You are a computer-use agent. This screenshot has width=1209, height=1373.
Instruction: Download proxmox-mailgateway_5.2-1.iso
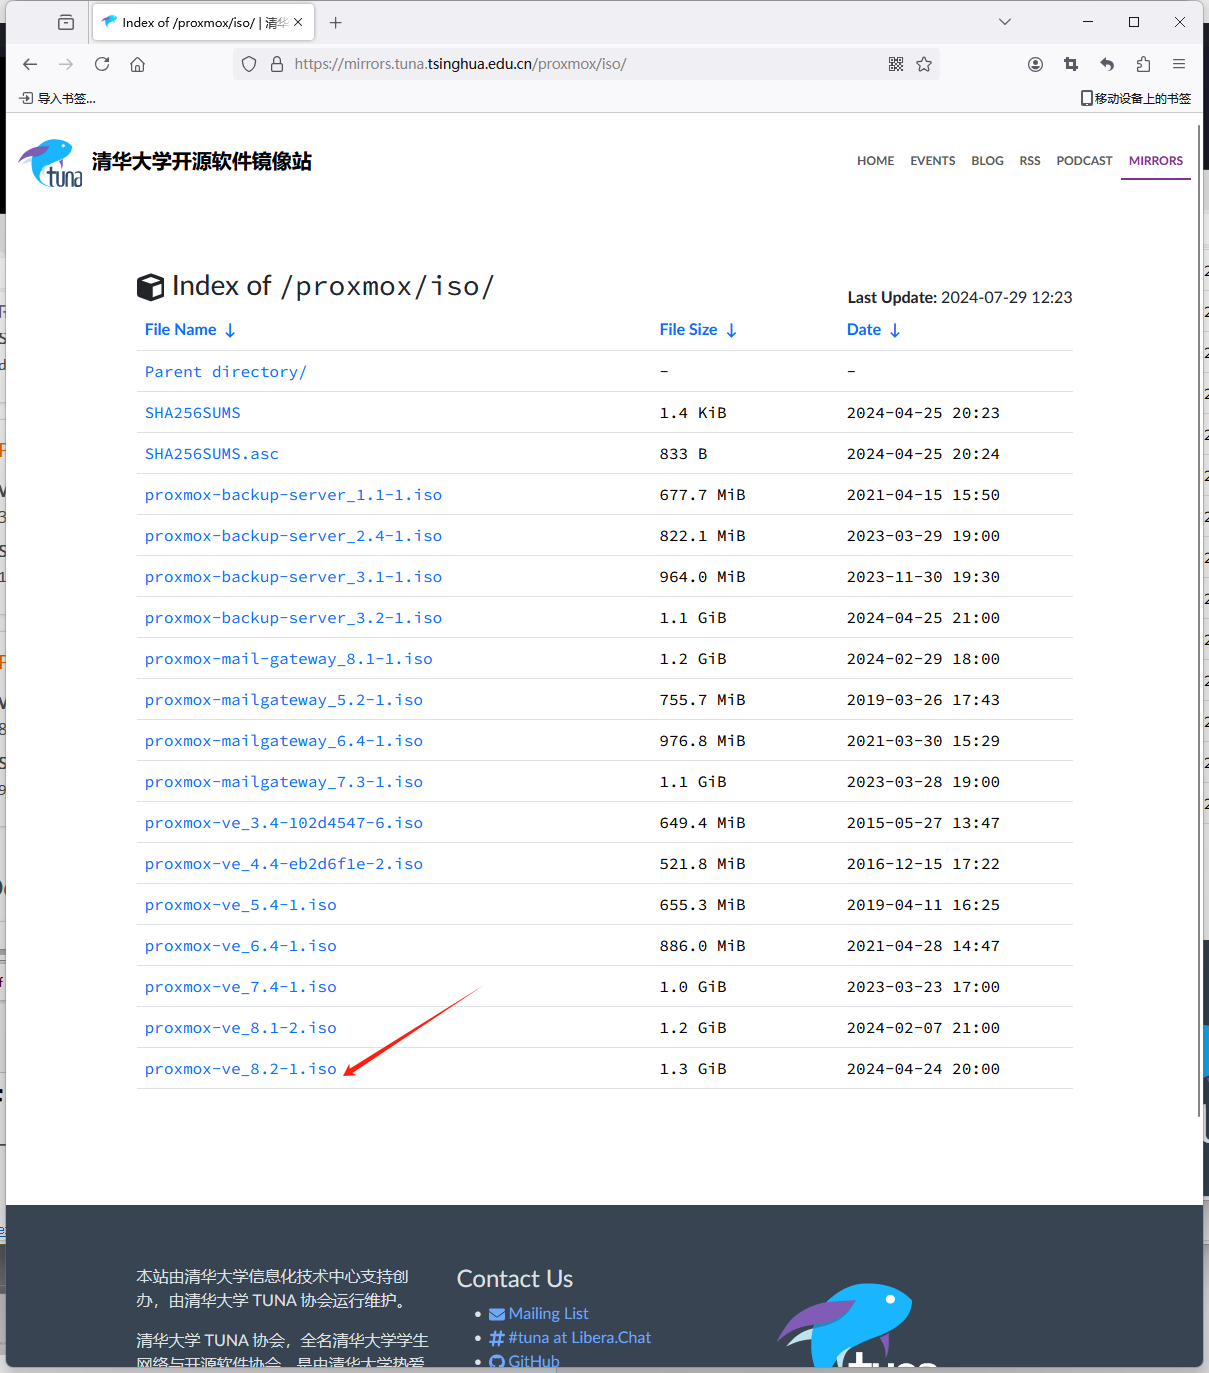(x=284, y=700)
